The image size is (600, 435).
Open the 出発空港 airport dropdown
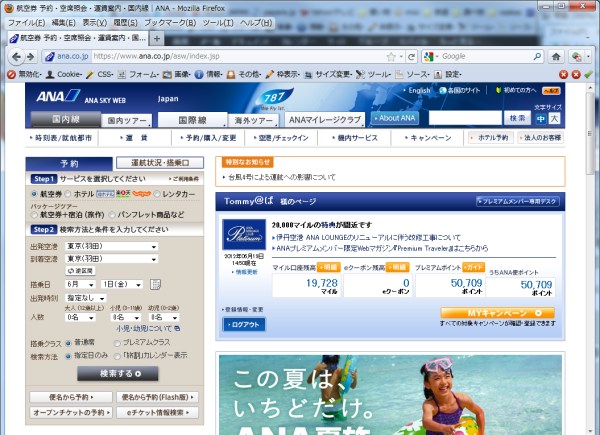coord(111,246)
